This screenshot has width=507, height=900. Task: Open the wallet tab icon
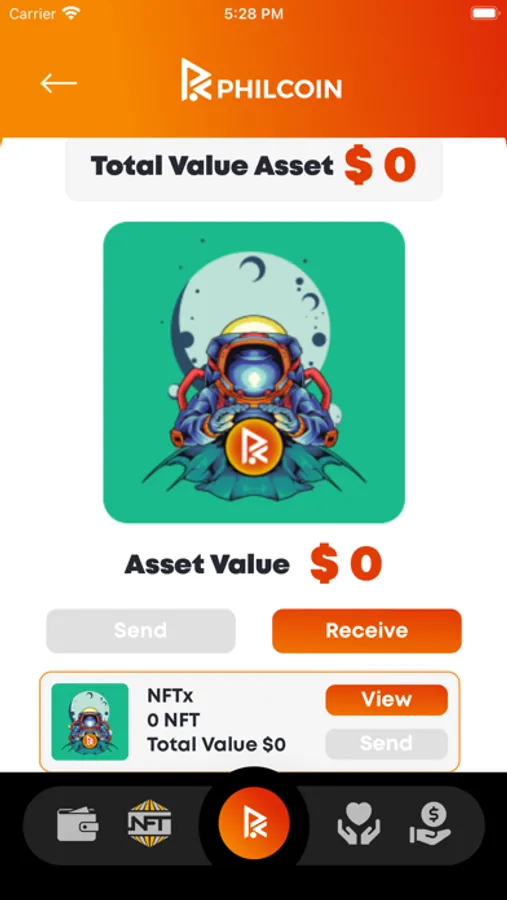coord(78,825)
